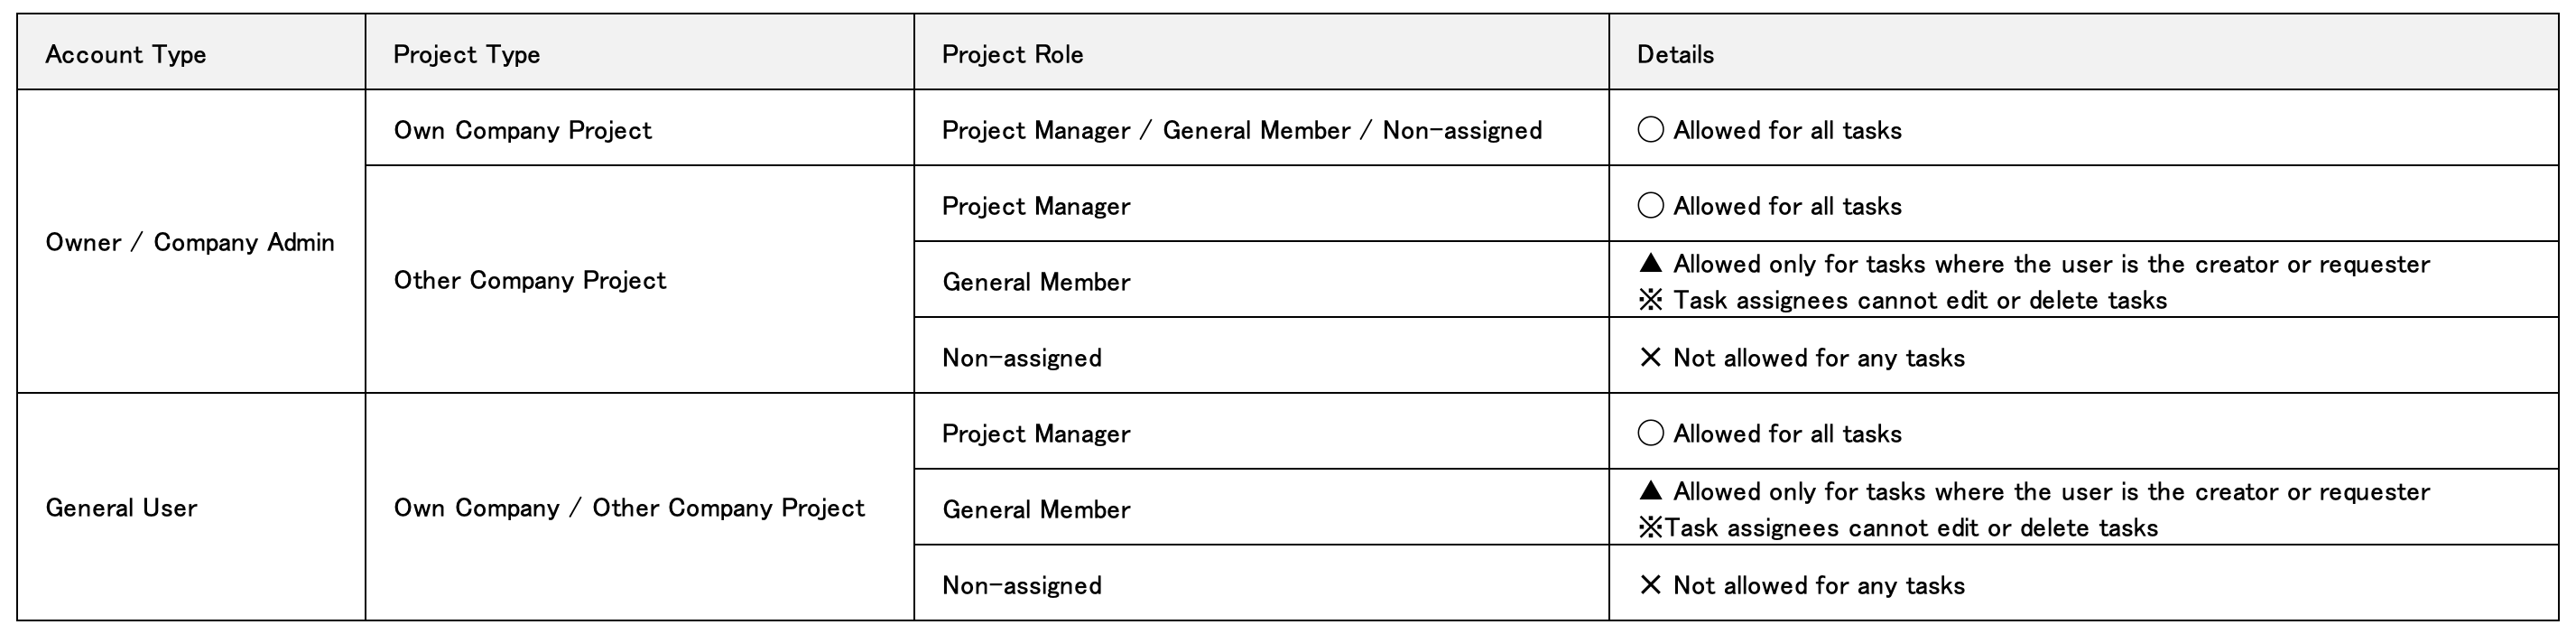Click the circle icon for Other Company Project Manager
The image size is (2576, 634).
pyautogui.click(x=1650, y=206)
